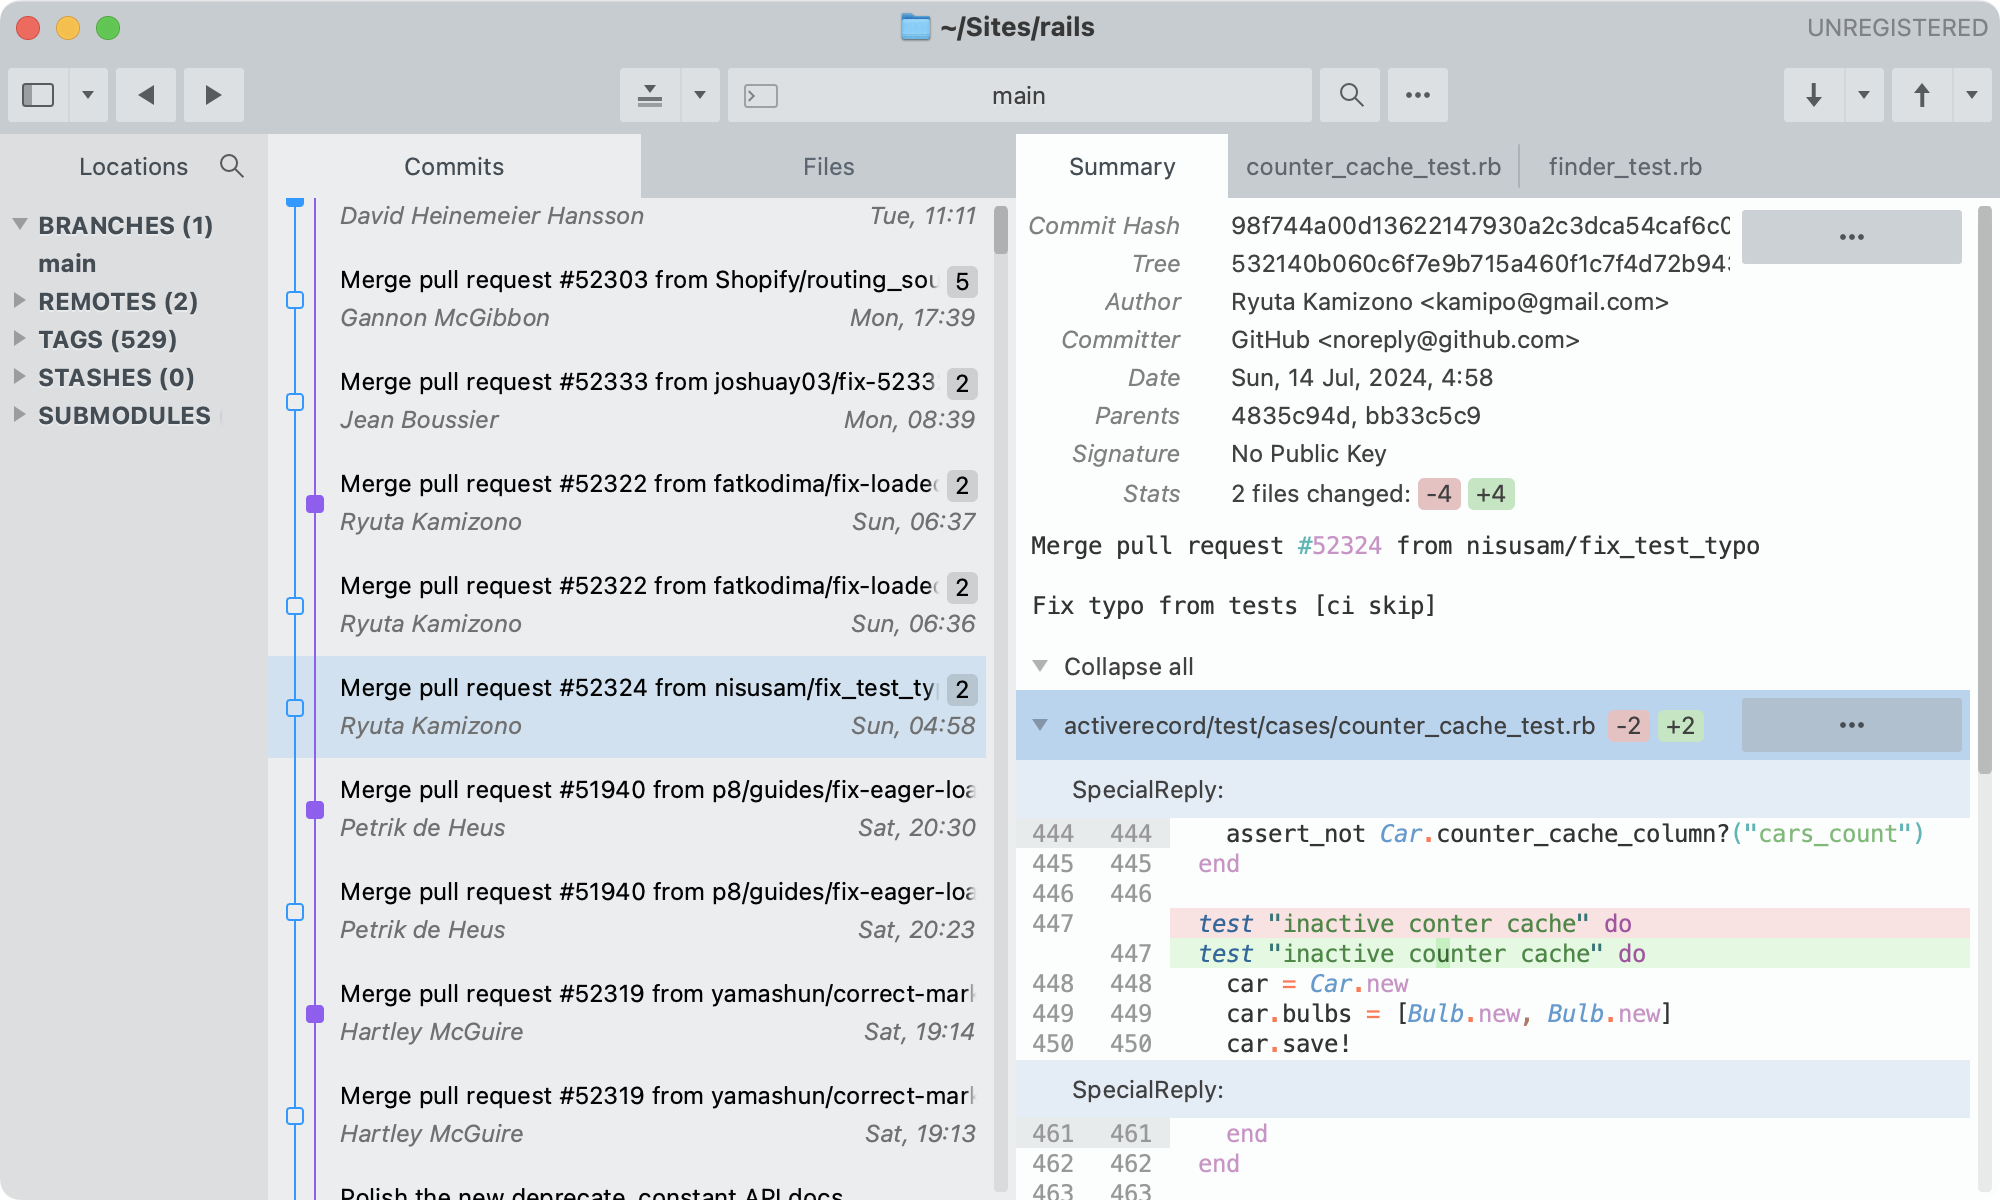2000x1200 pixels.
Task: Navigate back with the left arrow
Action: coord(146,95)
